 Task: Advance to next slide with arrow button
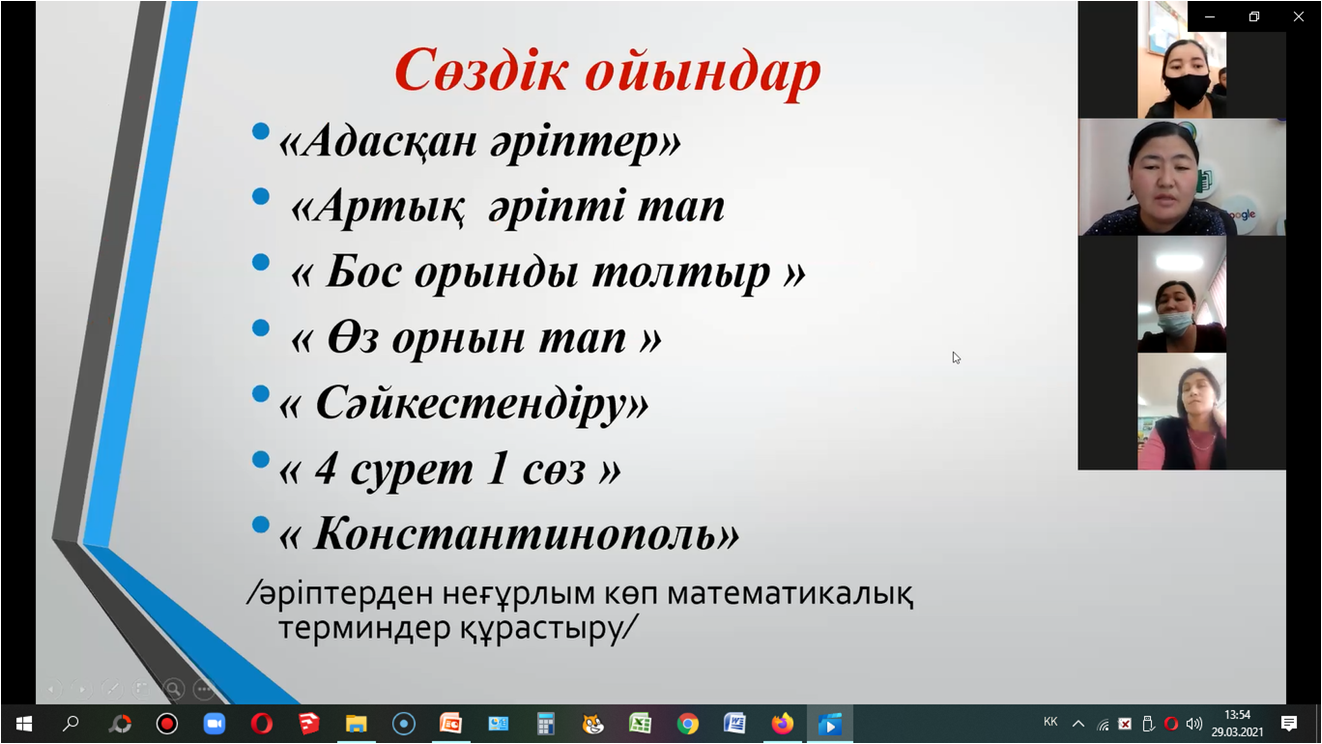click(x=83, y=688)
